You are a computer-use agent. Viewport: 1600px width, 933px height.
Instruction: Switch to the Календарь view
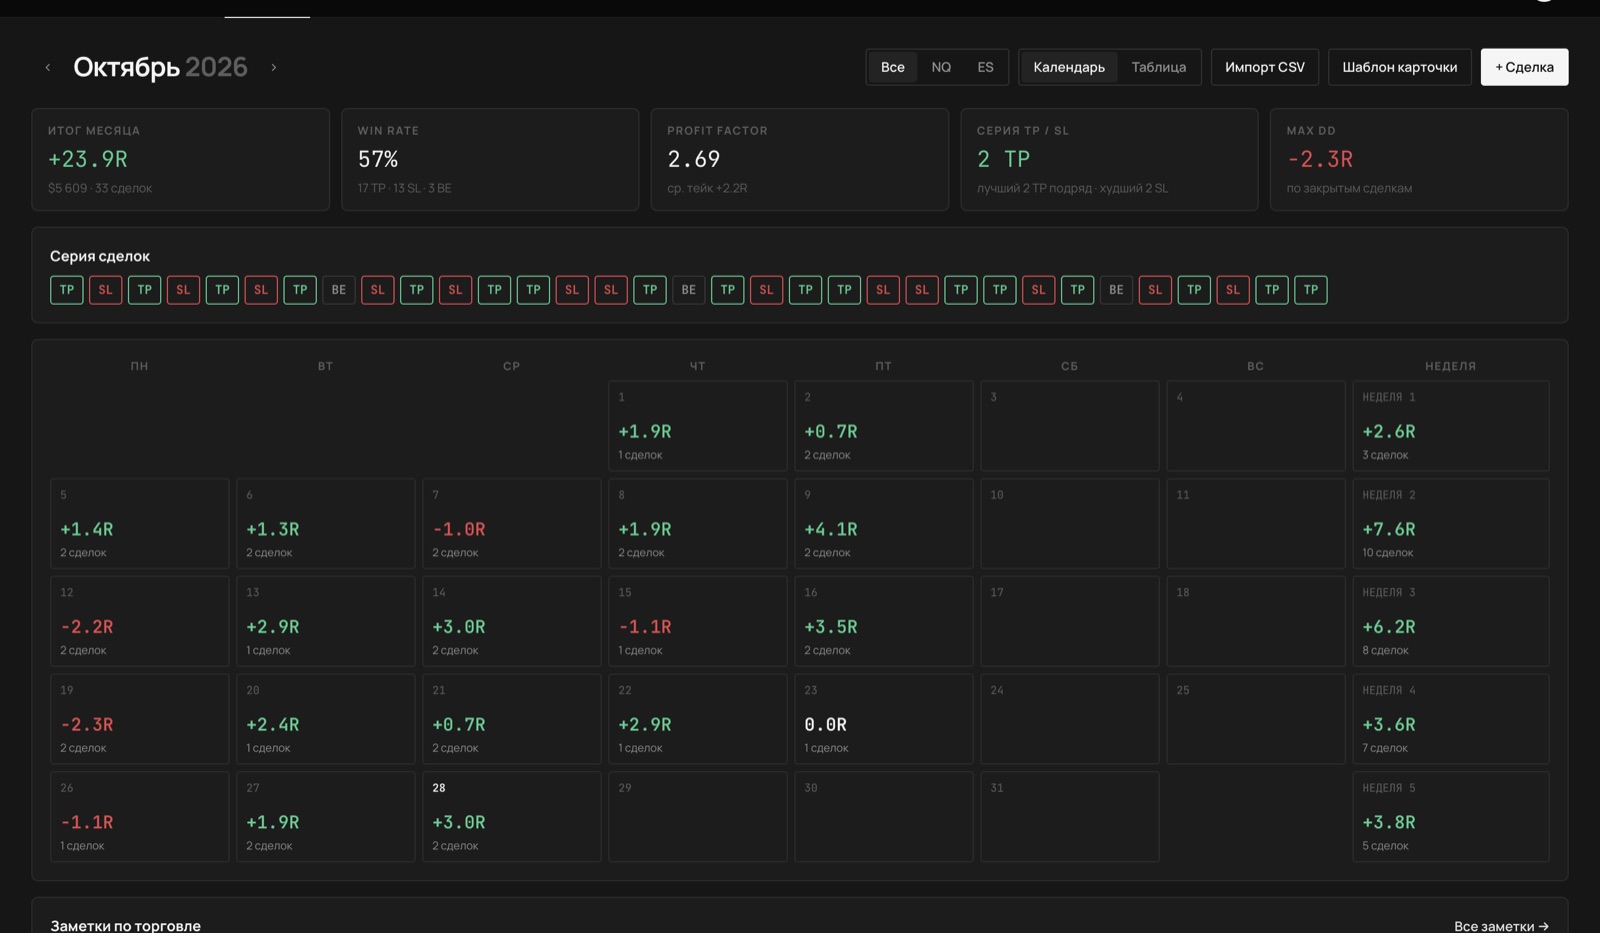(x=1069, y=67)
